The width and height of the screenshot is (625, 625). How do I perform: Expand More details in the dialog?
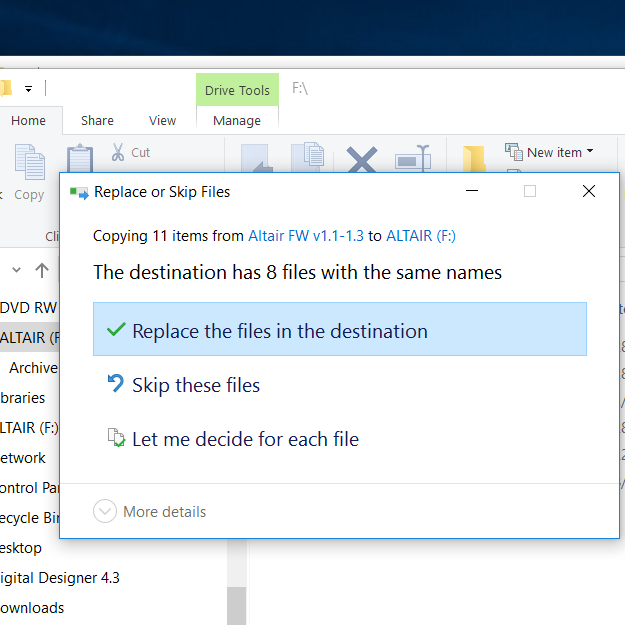tap(149, 511)
